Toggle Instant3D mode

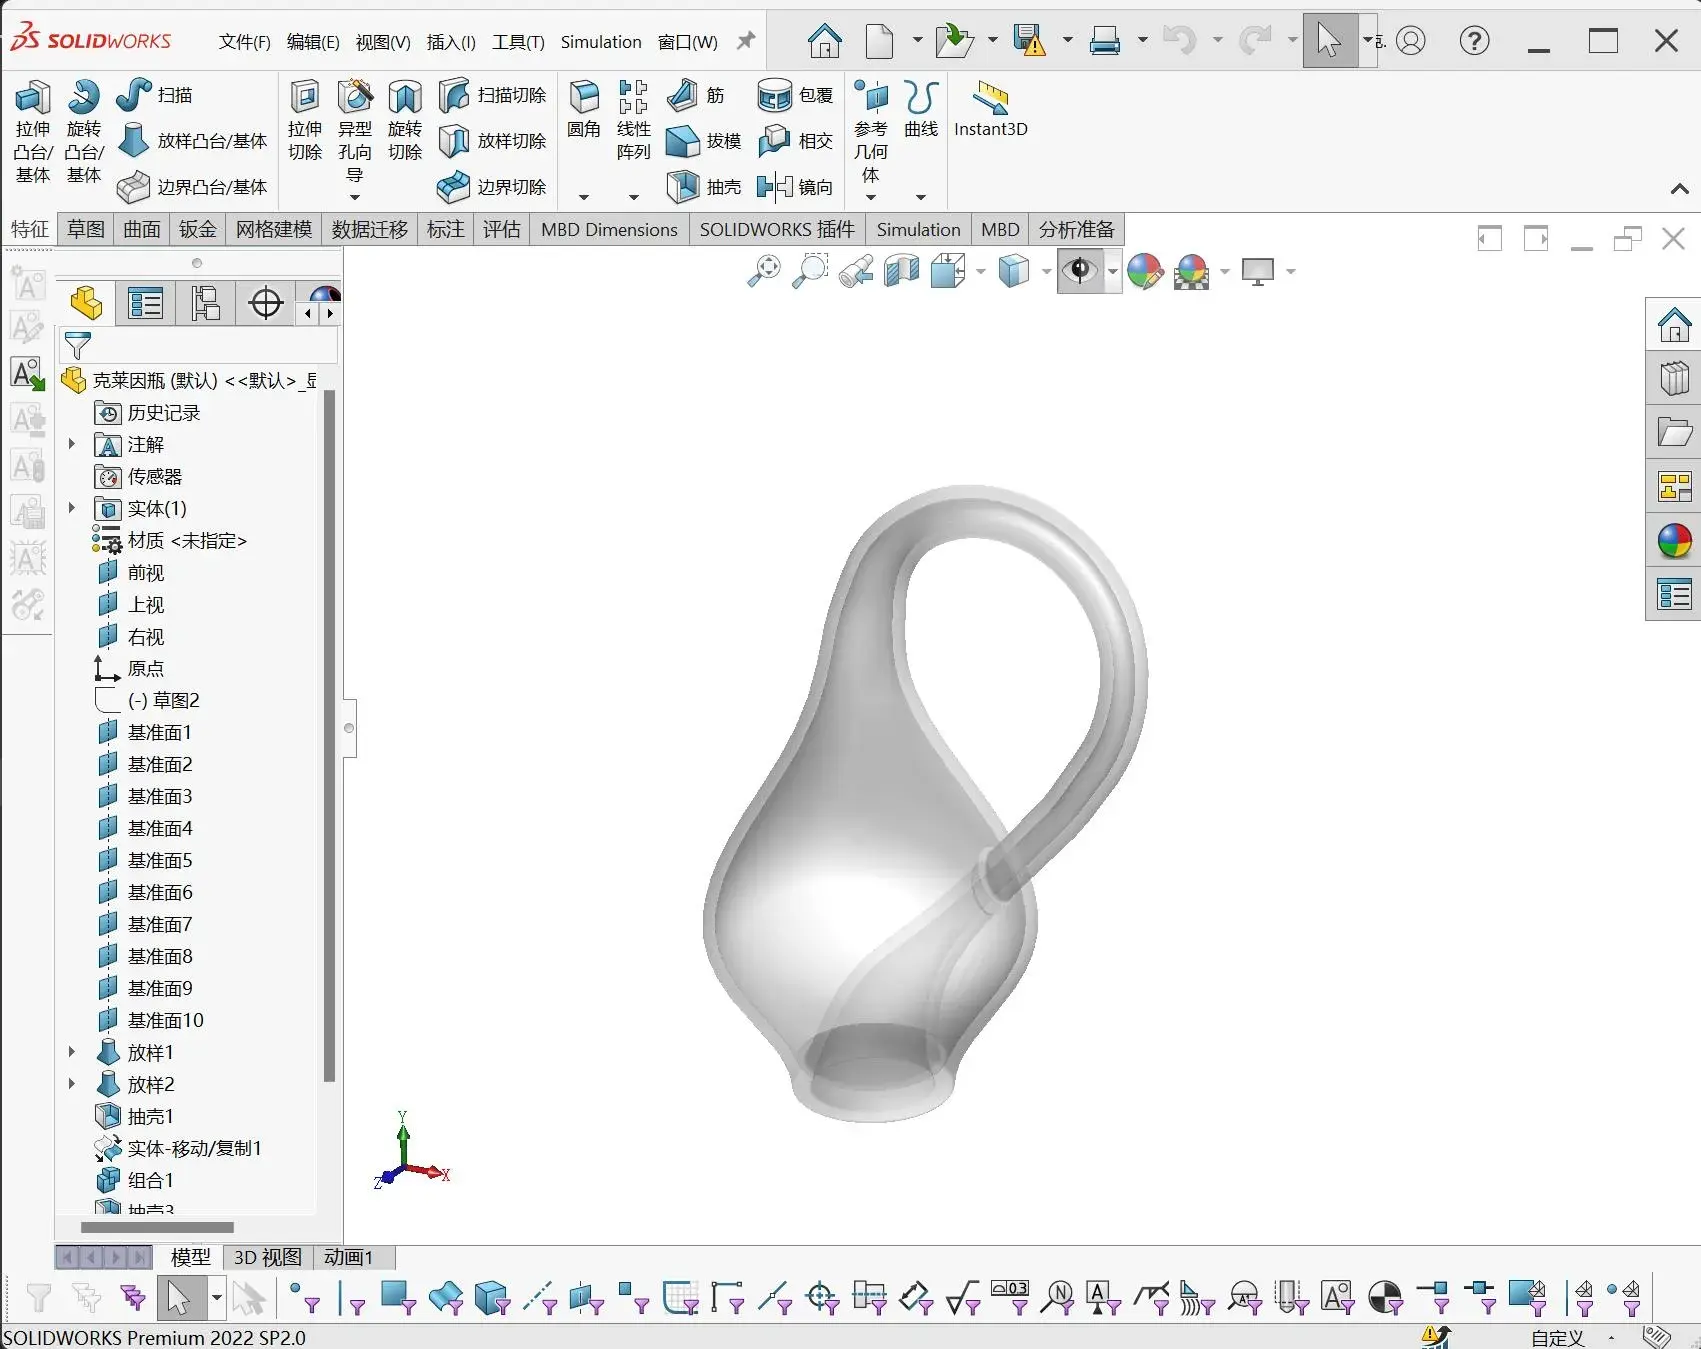[x=991, y=109]
